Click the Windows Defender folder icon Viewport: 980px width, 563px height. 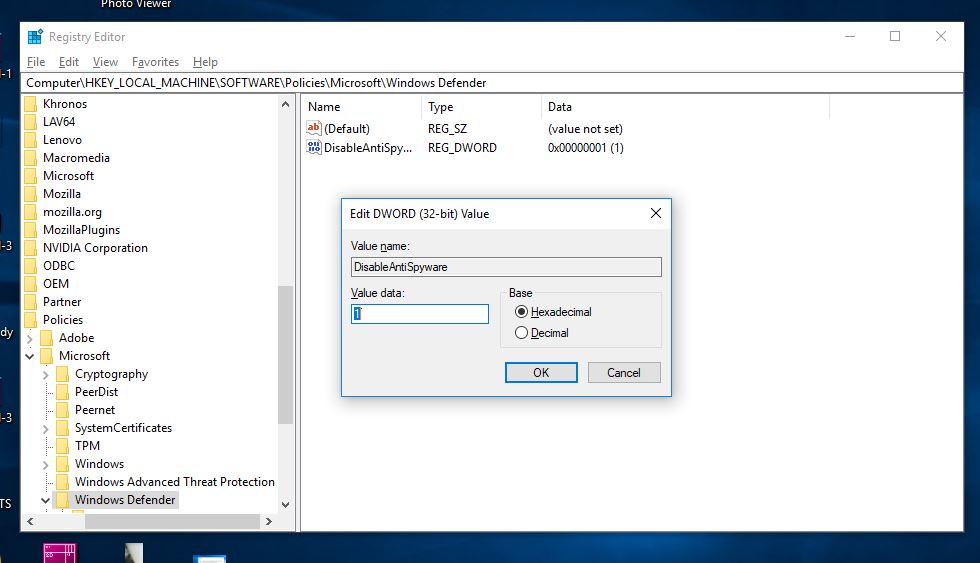click(x=62, y=500)
